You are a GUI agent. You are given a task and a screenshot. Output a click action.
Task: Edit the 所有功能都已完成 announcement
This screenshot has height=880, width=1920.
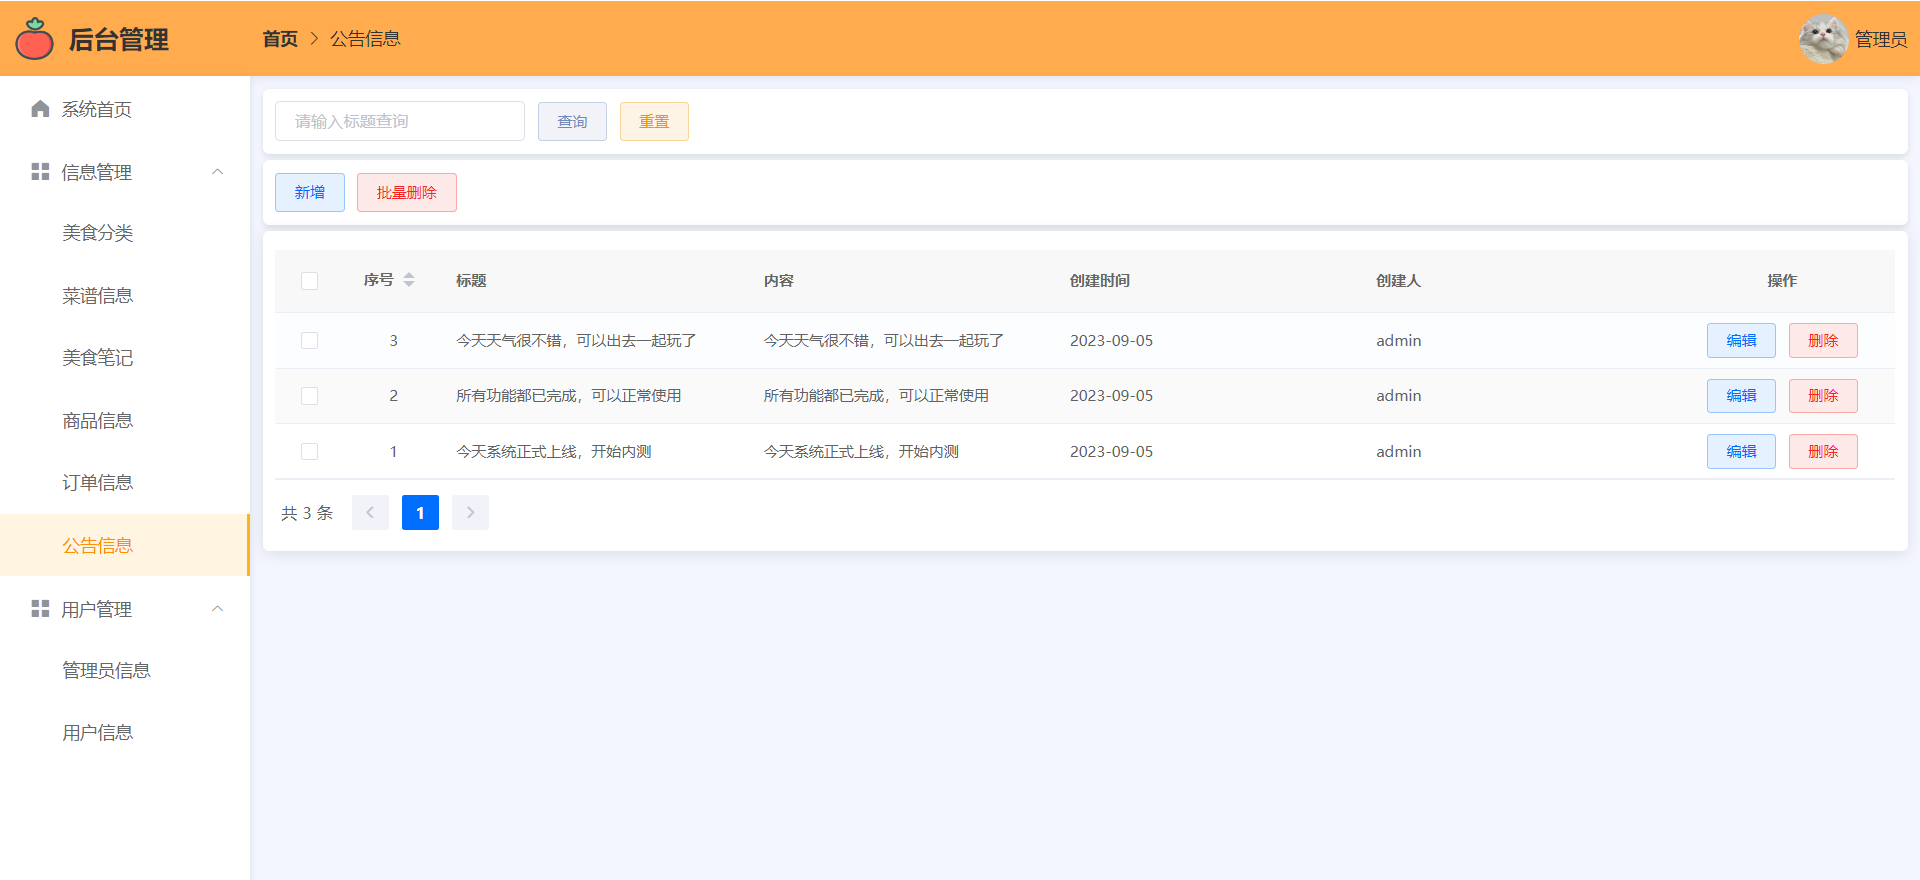pos(1741,396)
